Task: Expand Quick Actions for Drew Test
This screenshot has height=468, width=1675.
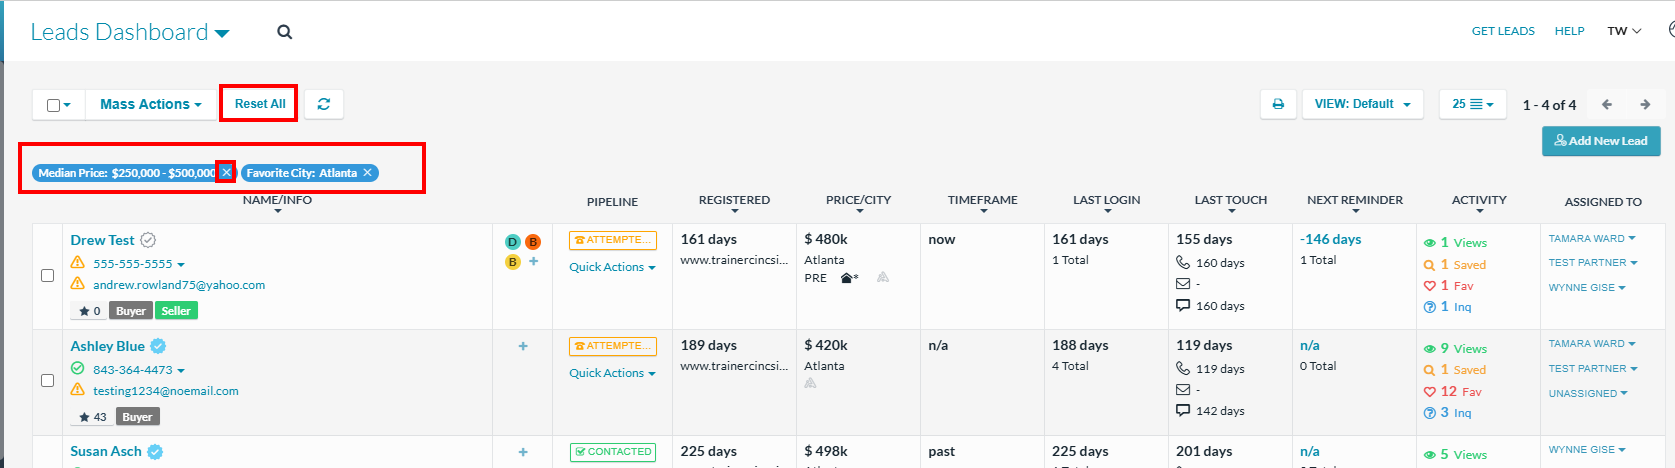Action: coord(612,267)
